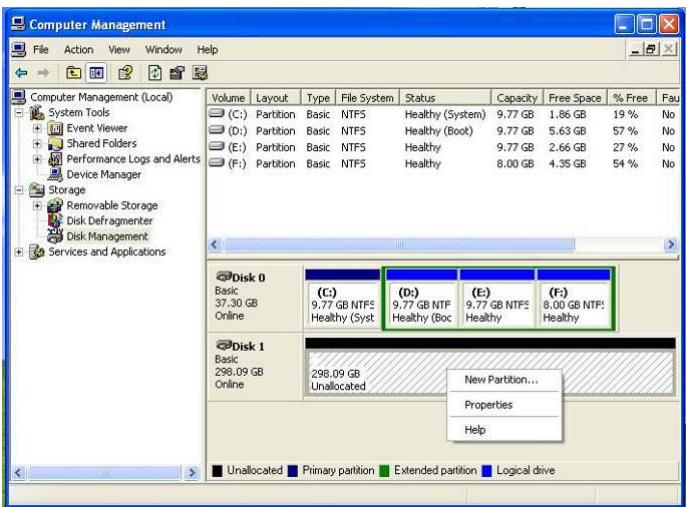Sort by the Capacity column header

[517, 98]
